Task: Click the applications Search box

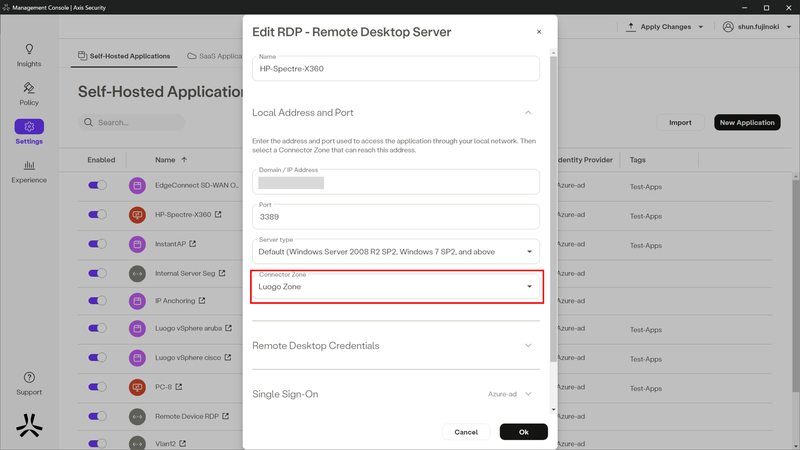Action: click(x=131, y=122)
